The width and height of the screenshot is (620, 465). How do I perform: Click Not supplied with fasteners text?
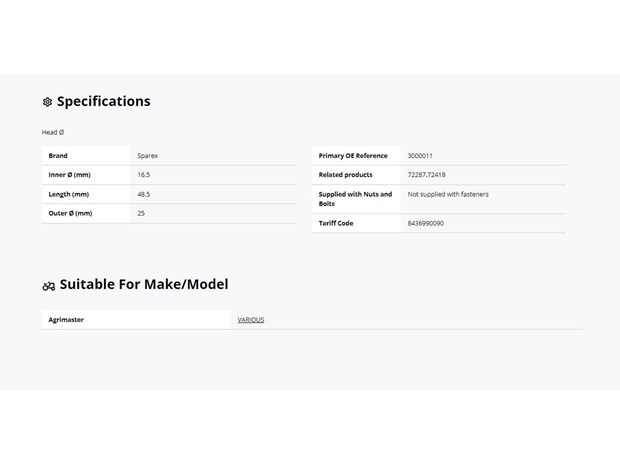pyautogui.click(x=448, y=194)
